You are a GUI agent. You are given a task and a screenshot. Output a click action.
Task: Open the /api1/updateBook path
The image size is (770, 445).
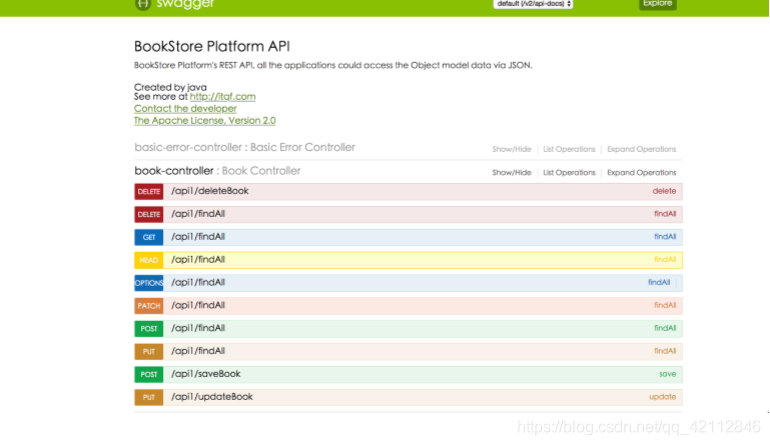(x=212, y=396)
